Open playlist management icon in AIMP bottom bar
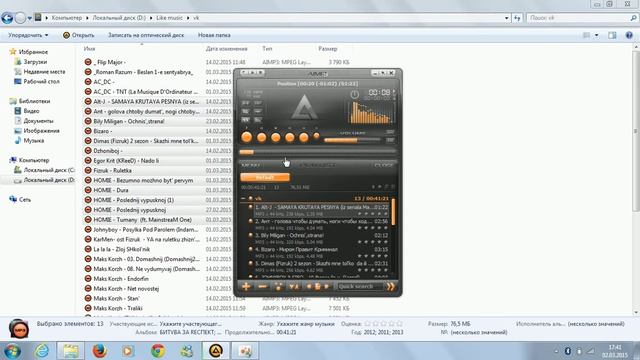This screenshot has height=360, width=640. [x=318, y=287]
